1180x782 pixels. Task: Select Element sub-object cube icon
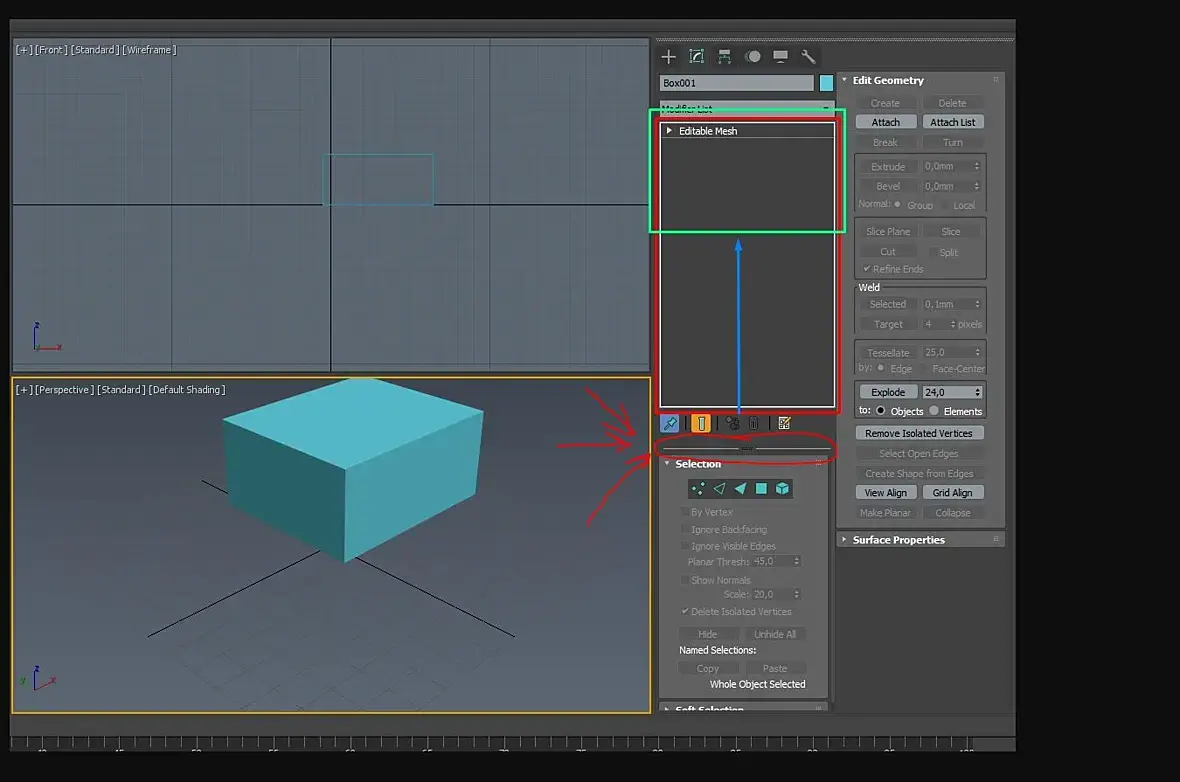[782, 488]
